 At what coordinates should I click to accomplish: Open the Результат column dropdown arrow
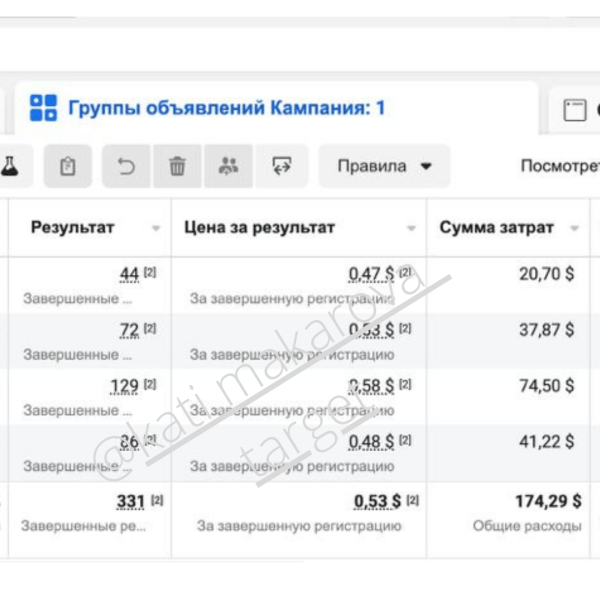coord(156,228)
